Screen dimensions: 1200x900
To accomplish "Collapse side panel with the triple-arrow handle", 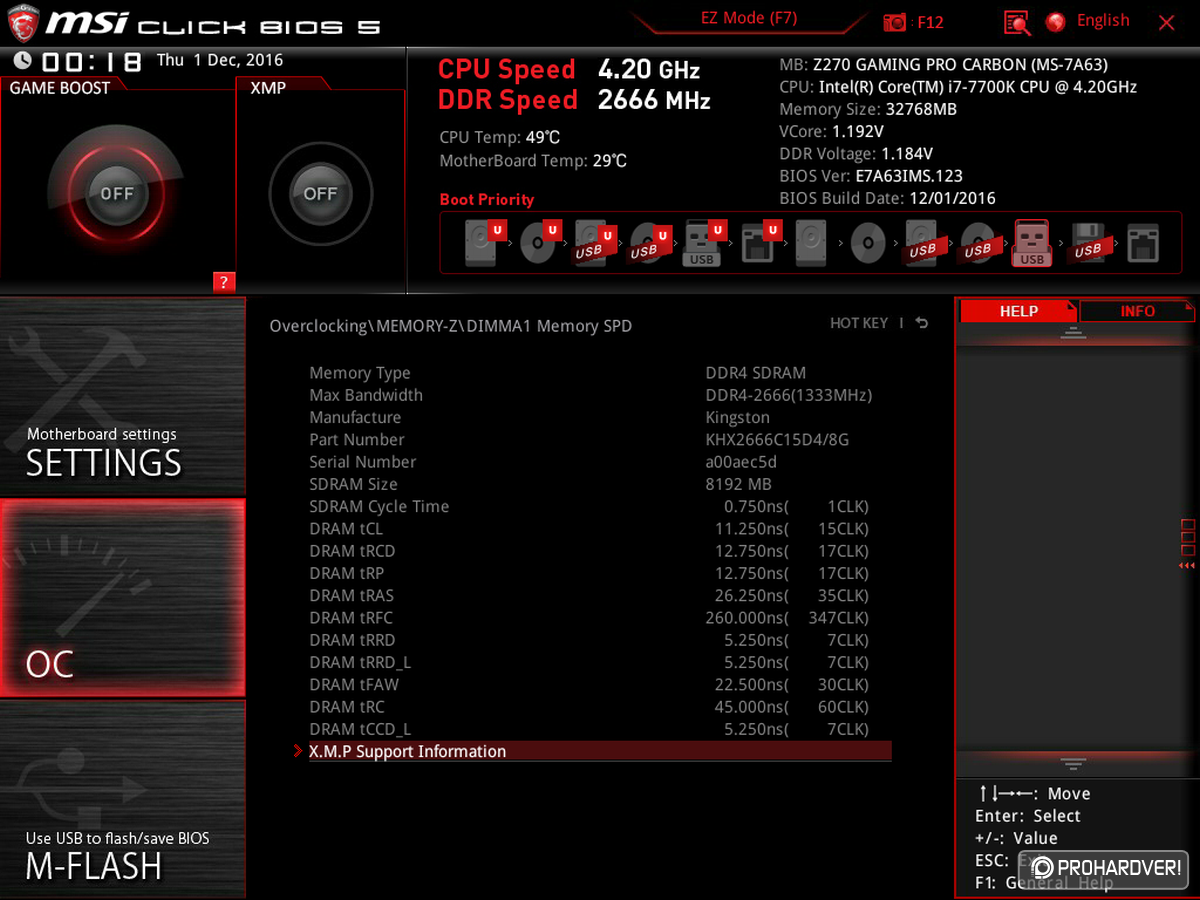I will point(1187,566).
